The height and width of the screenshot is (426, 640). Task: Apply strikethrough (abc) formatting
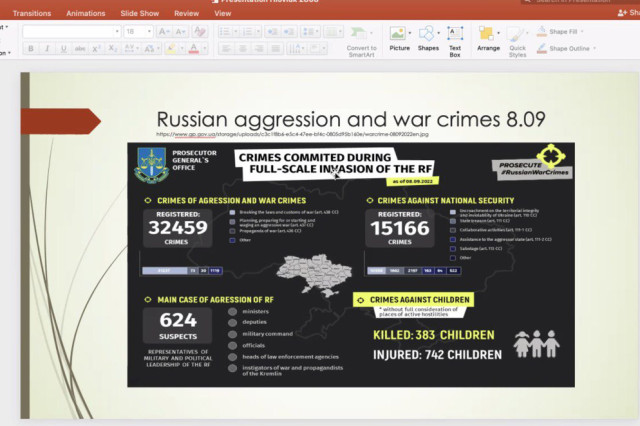pos(80,49)
